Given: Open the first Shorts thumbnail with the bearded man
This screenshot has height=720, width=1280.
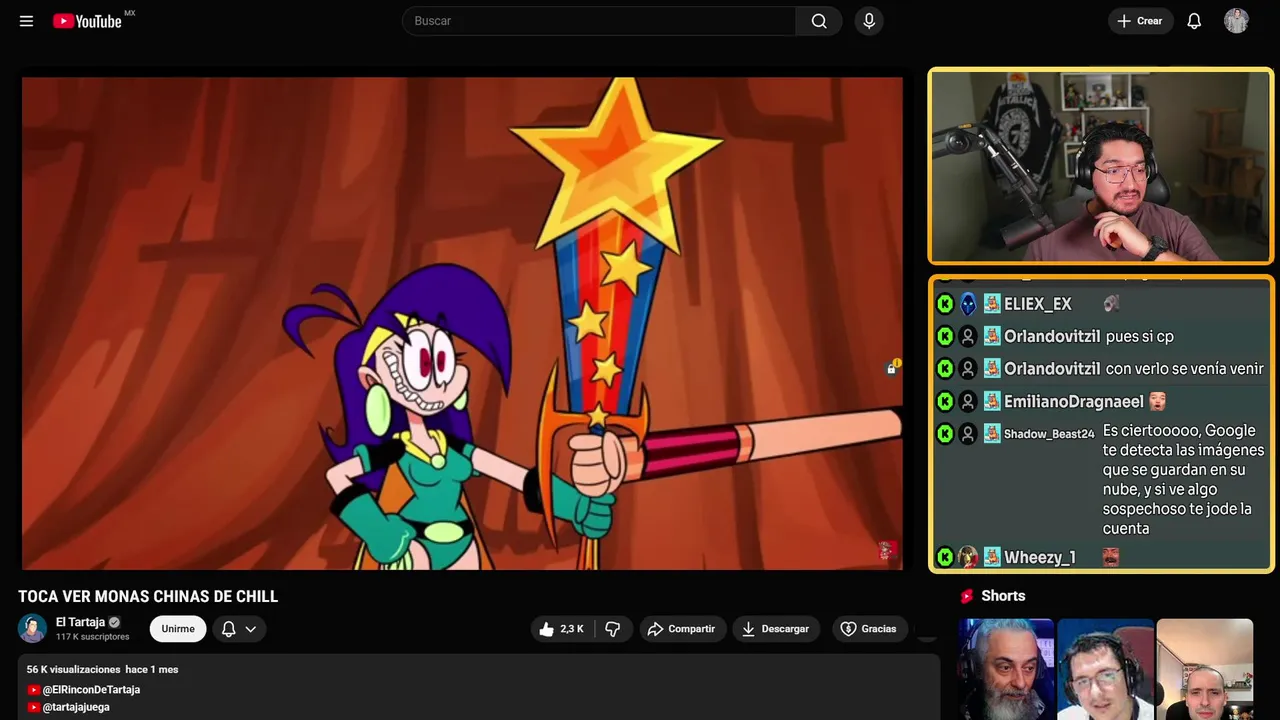Looking at the screenshot, I should (x=1006, y=669).
